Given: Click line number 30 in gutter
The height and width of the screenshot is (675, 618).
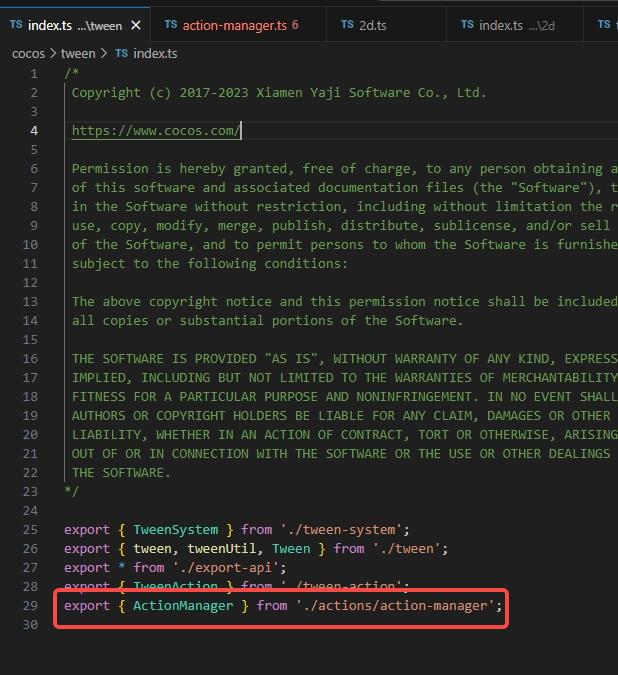Looking at the screenshot, I should pyautogui.click(x=30, y=625).
